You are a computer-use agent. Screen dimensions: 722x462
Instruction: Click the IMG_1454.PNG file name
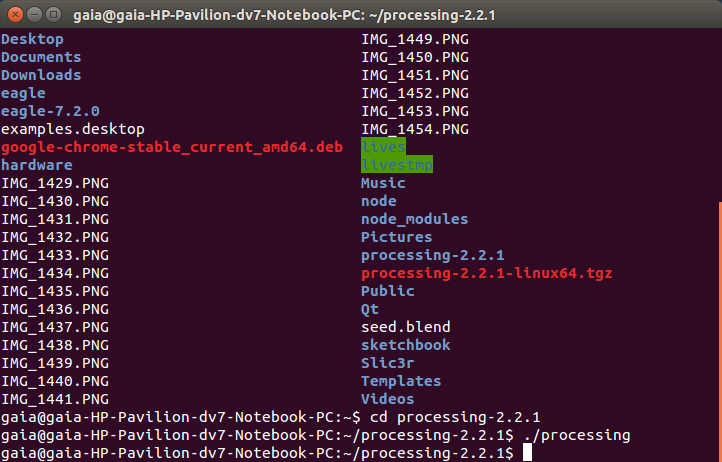(x=414, y=129)
